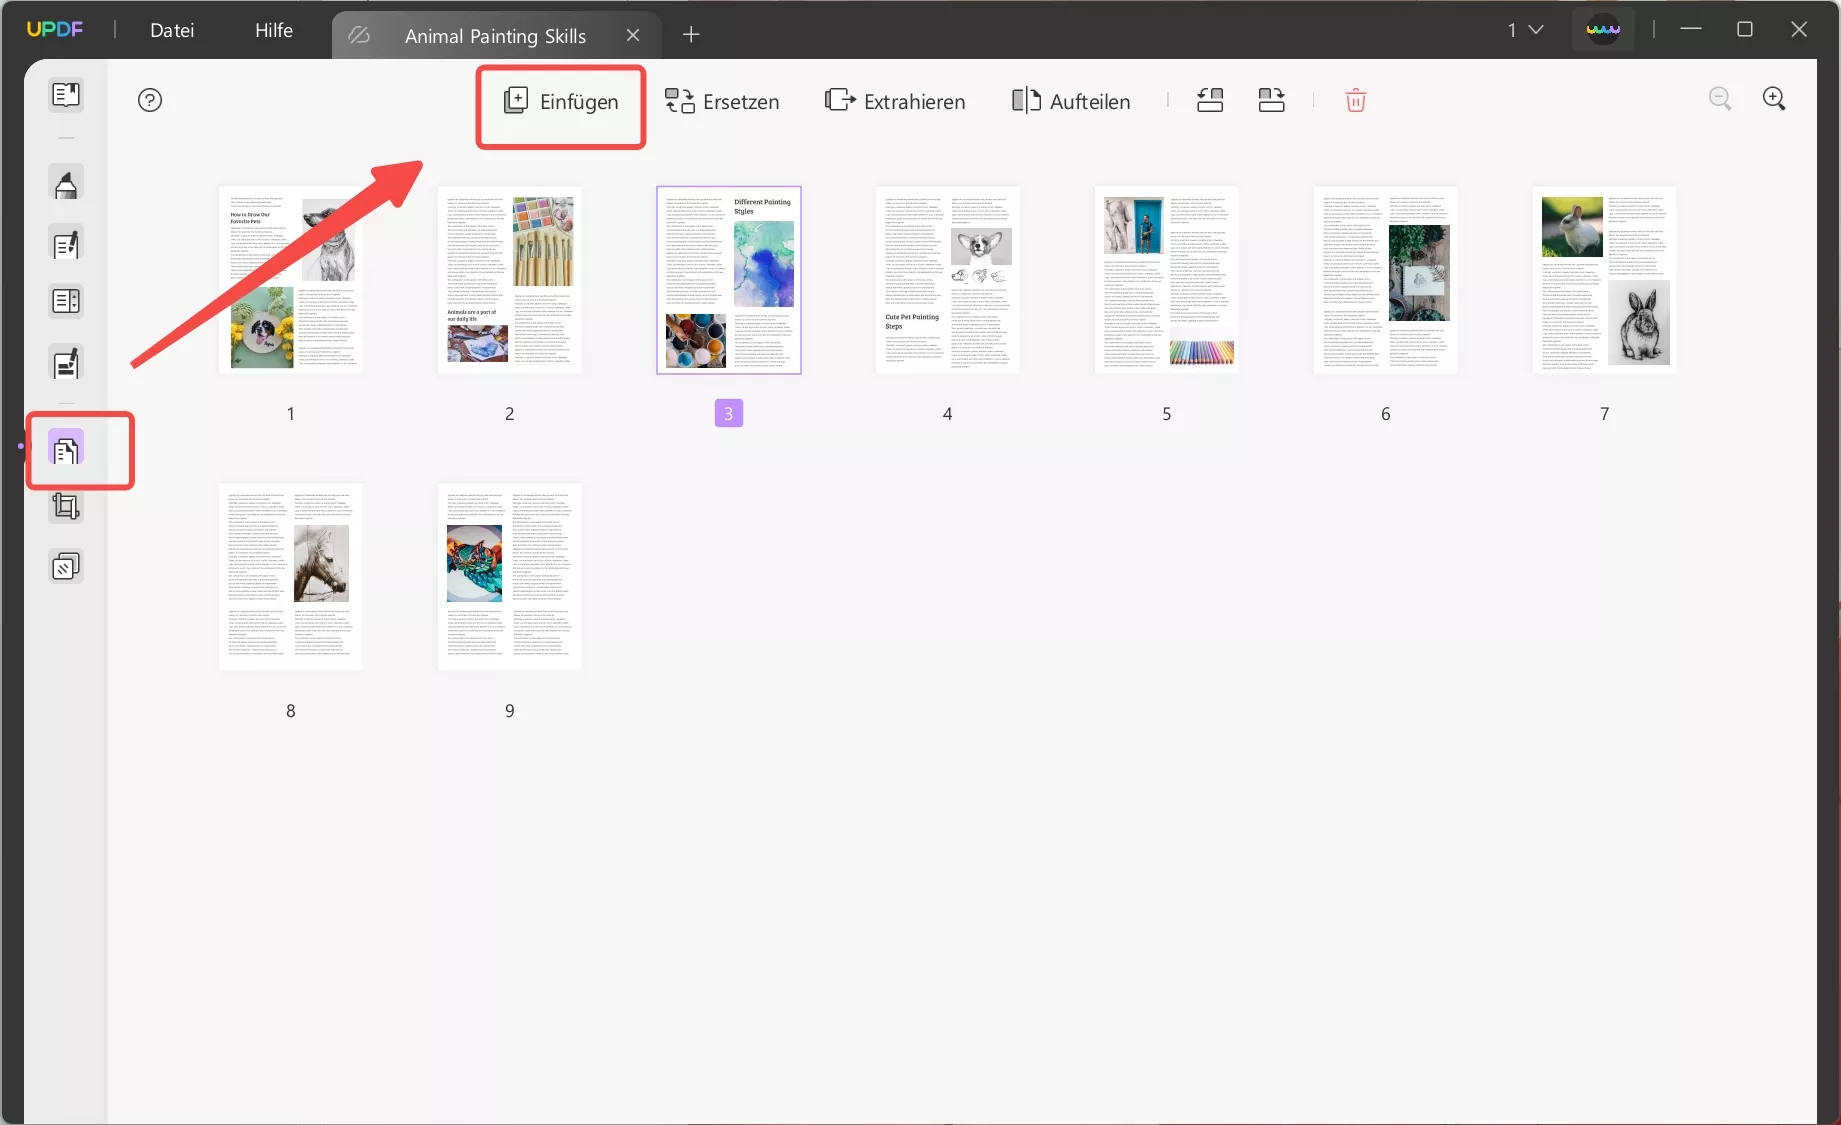Click Extrahieren to extract pages
The width and height of the screenshot is (1841, 1125).
click(895, 101)
